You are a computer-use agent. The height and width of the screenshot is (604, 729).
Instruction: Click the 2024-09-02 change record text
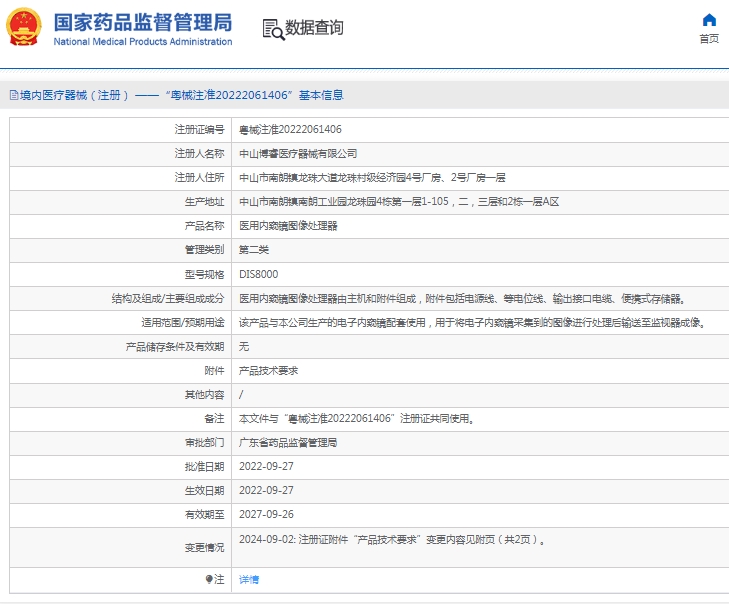tap(392, 539)
